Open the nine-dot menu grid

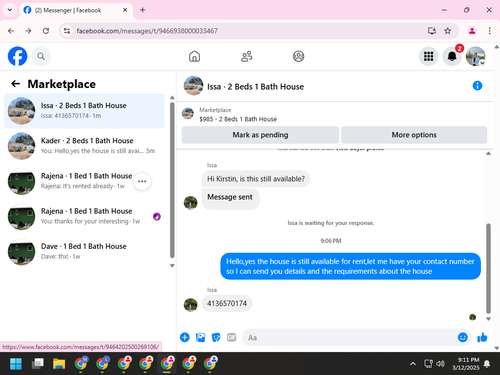point(428,56)
